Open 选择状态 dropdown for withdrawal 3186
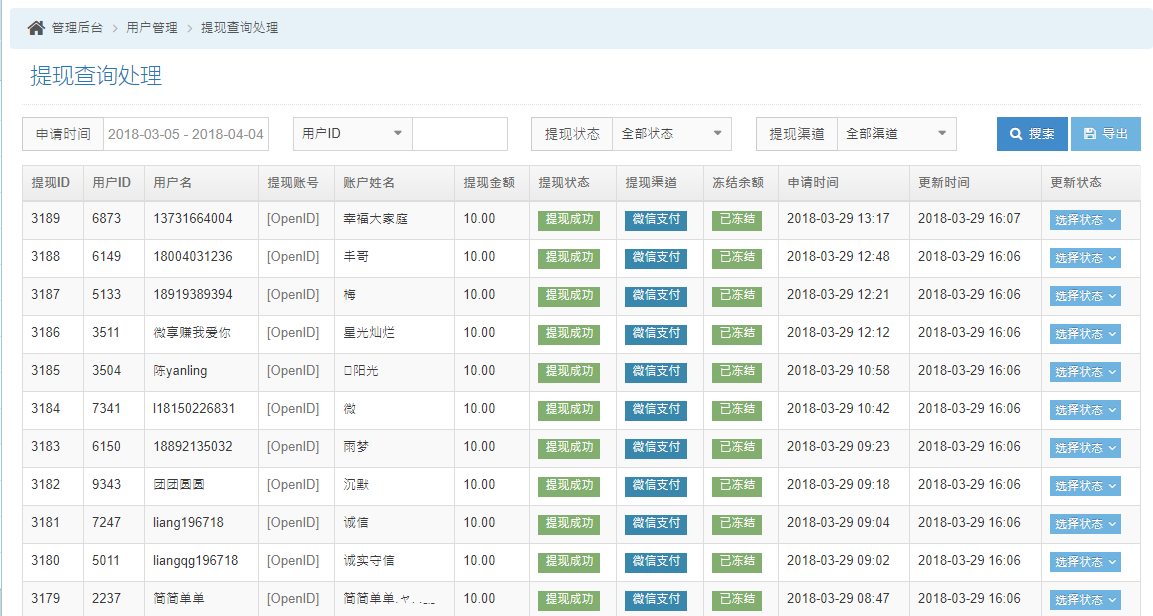This screenshot has width=1153, height=616. [1085, 334]
